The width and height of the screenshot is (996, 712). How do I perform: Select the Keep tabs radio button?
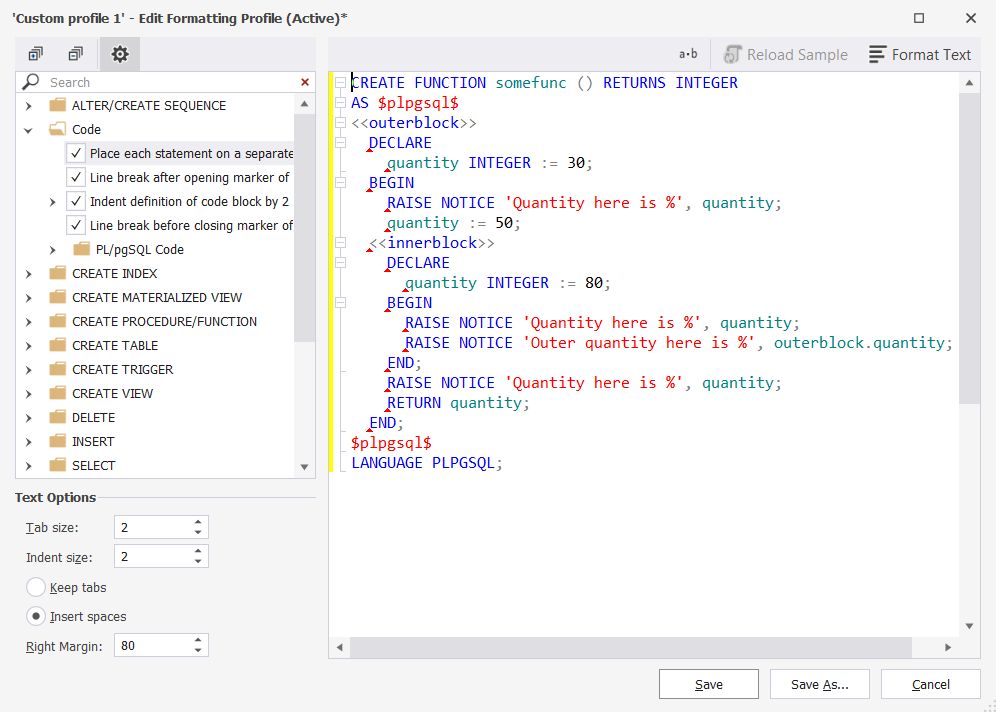pos(36,588)
